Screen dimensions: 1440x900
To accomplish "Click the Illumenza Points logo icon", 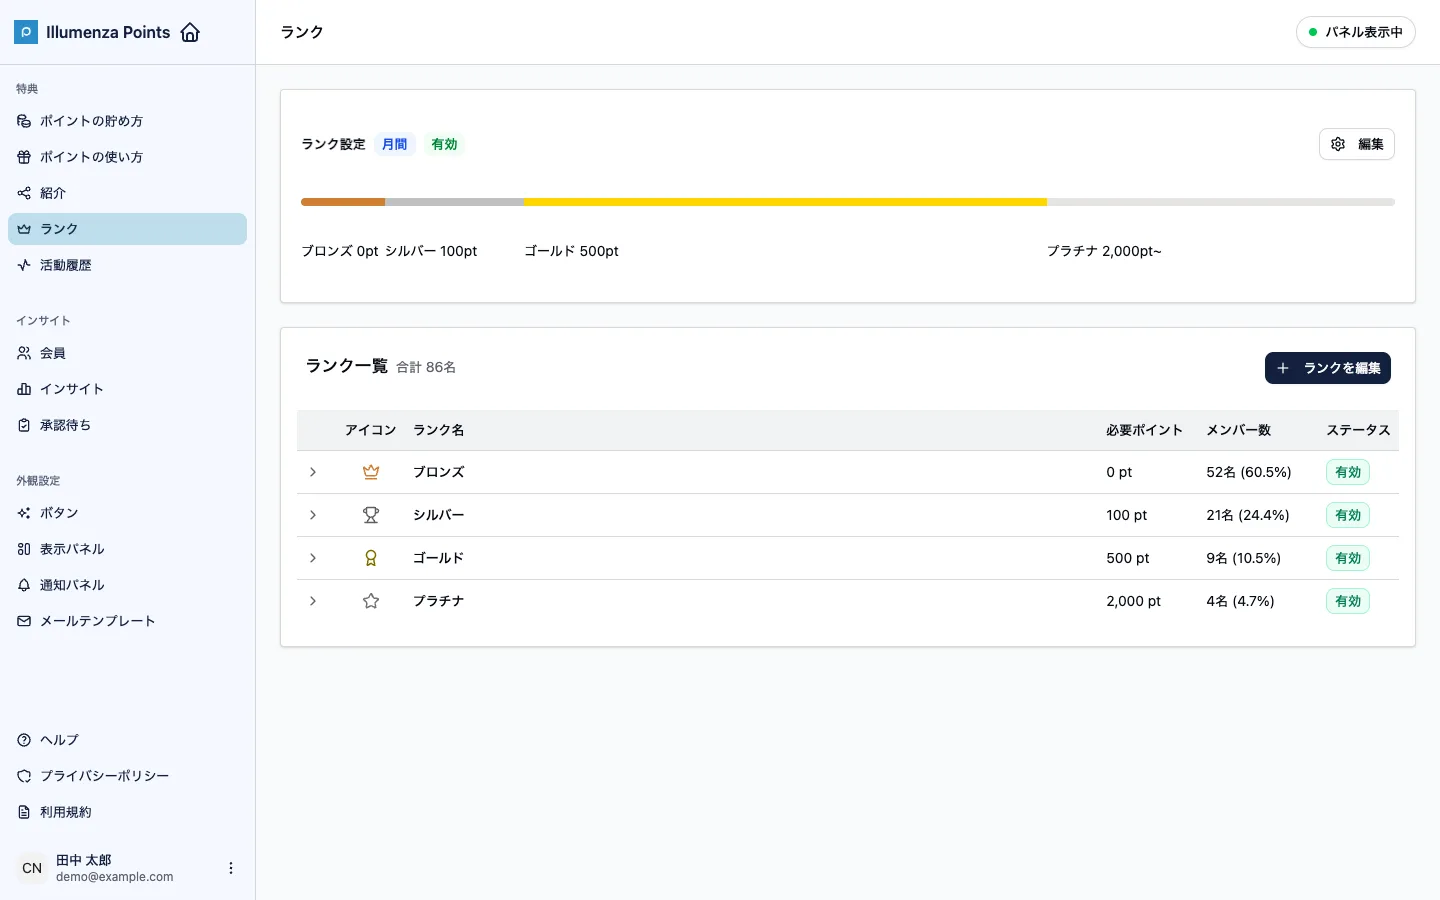I will tap(26, 32).
